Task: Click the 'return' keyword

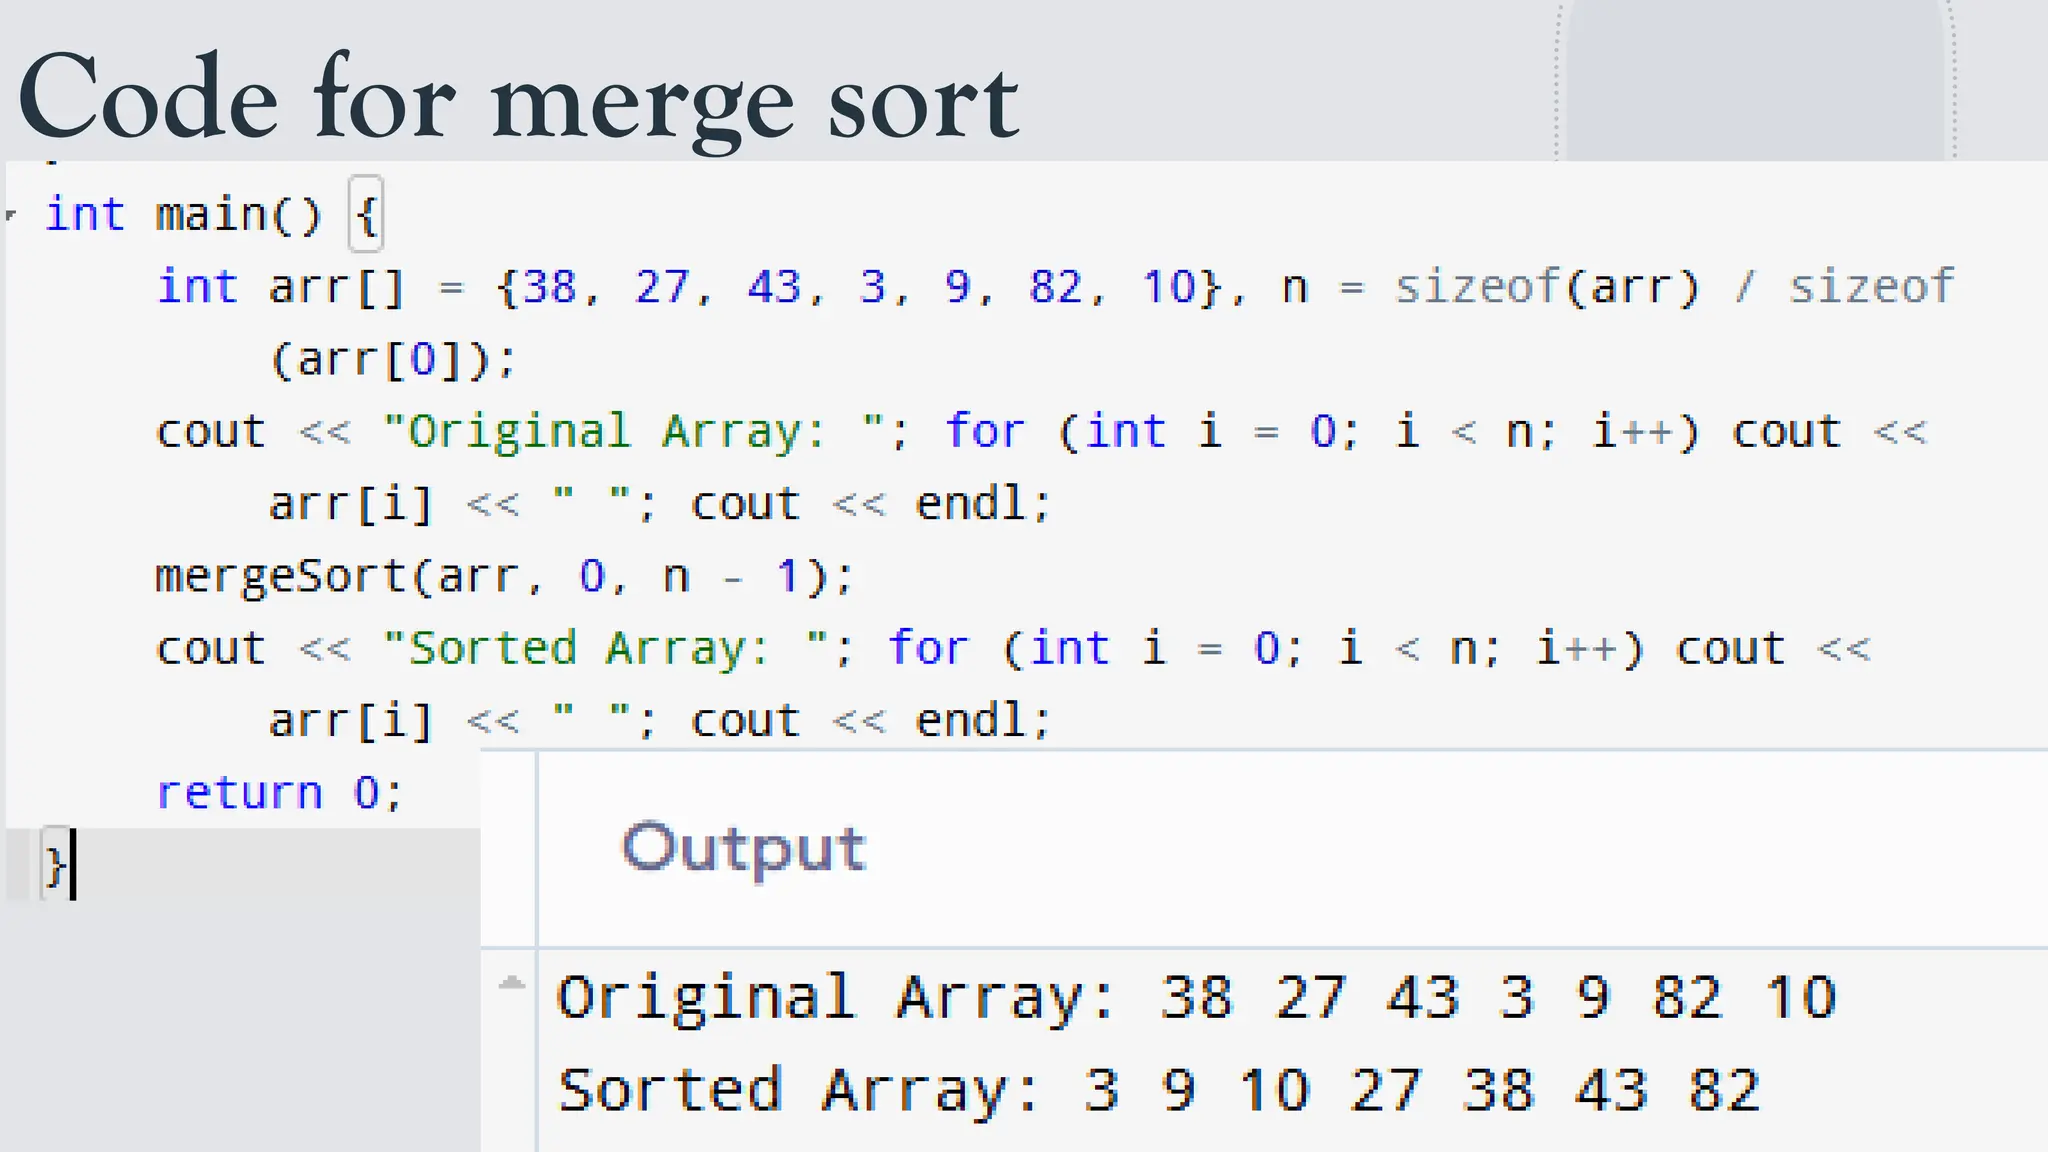Action: click(240, 793)
